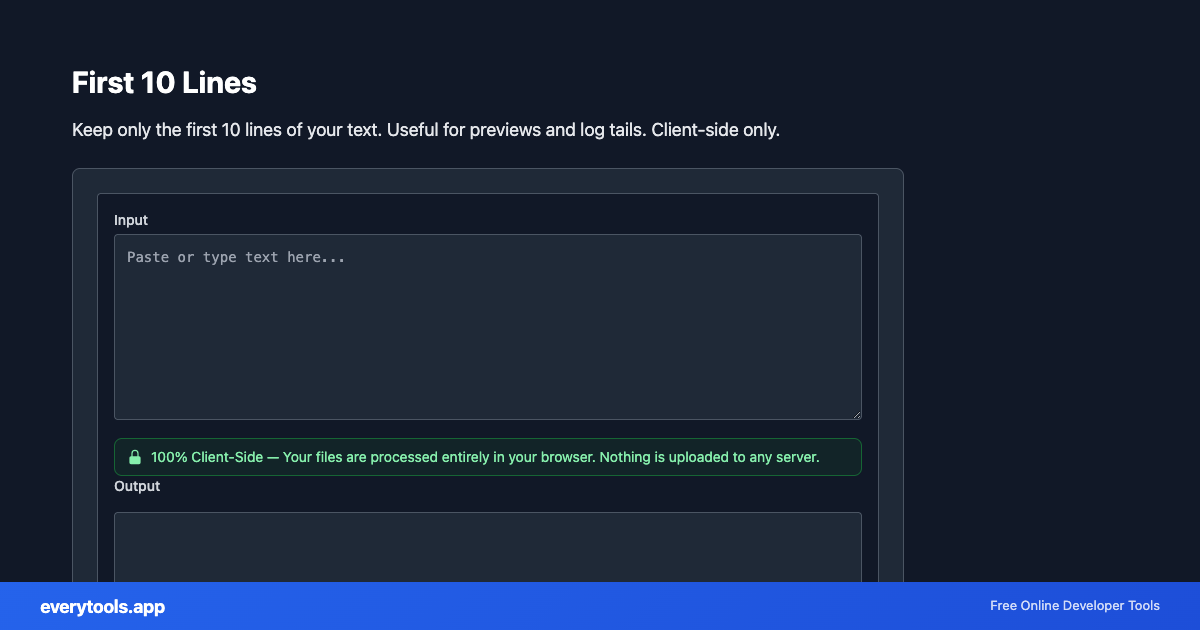Click the blue footer bar

point(600,606)
